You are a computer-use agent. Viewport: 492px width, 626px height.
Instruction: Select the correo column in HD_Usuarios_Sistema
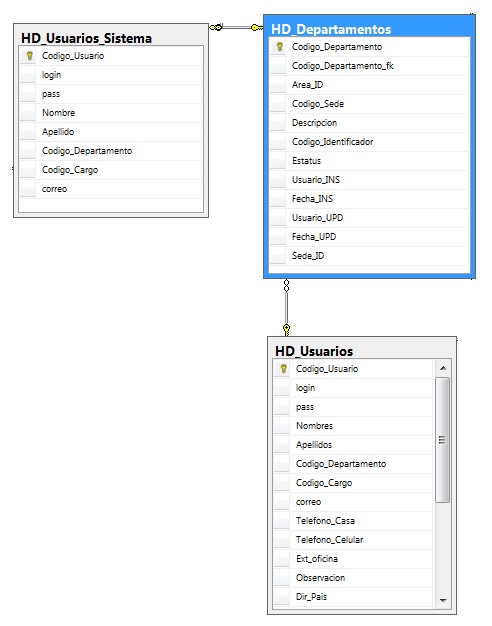(111, 189)
